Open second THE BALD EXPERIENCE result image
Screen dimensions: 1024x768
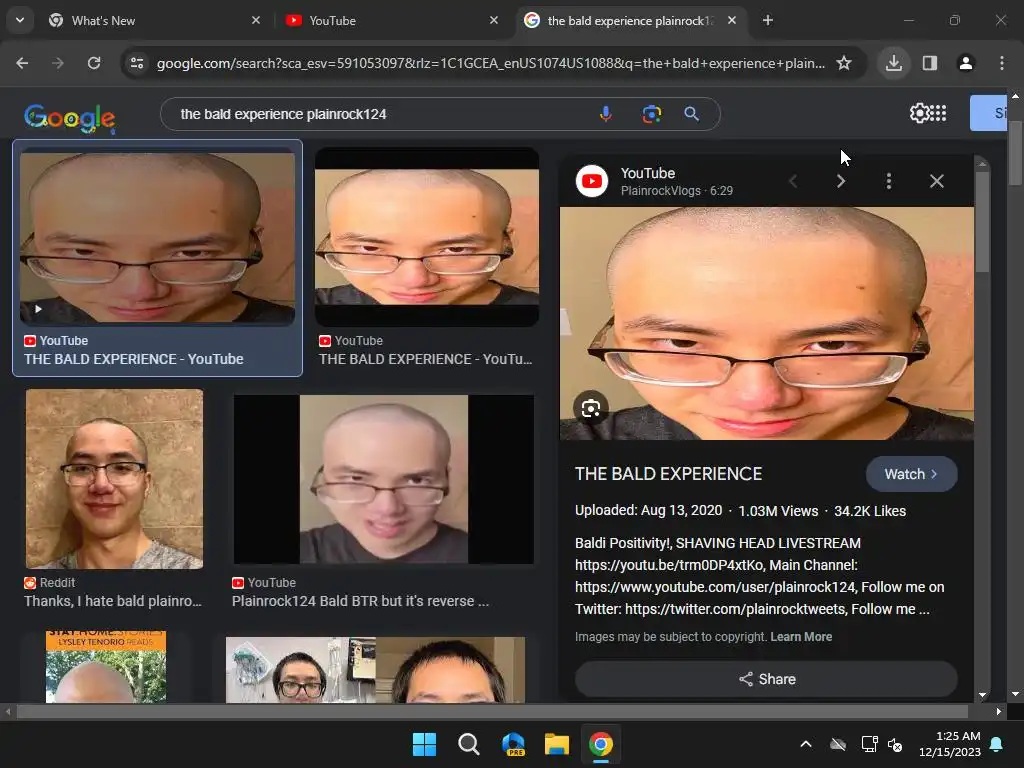pyautogui.click(x=427, y=236)
